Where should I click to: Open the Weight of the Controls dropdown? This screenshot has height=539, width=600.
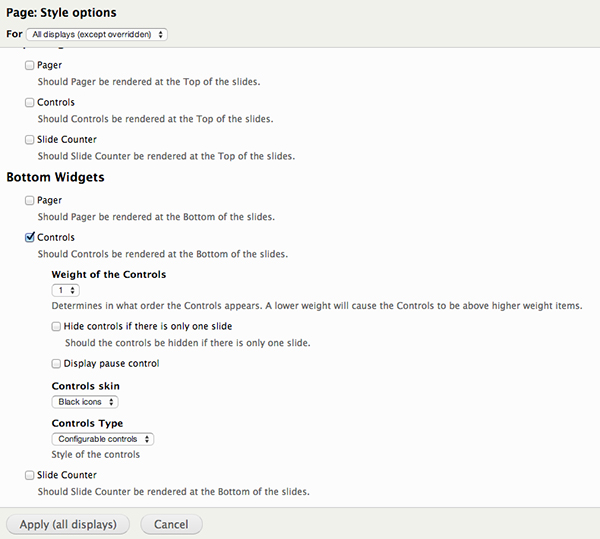65,290
